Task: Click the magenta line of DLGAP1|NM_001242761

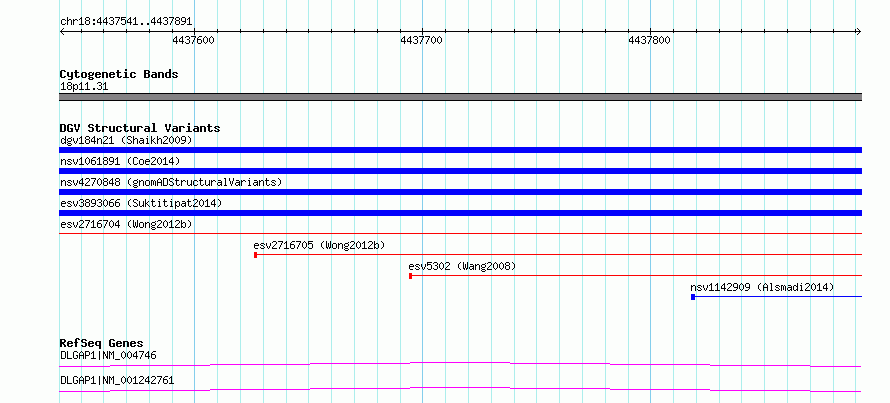Action: click(x=460, y=389)
